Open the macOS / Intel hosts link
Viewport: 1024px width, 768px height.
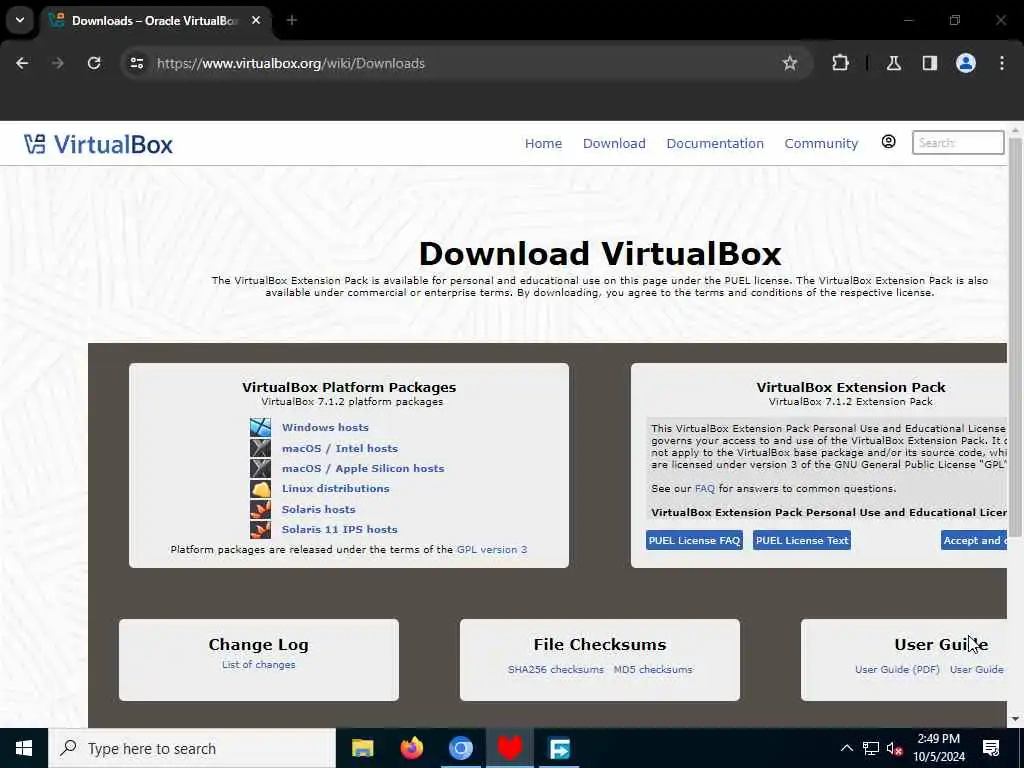tap(340, 448)
